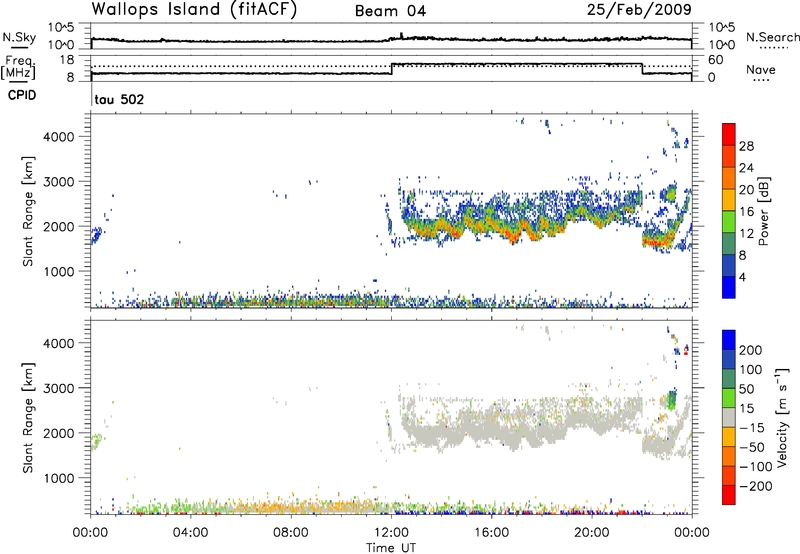Image resolution: width=800 pixels, height=554 pixels.
Task: Pick the red top swatch of Power colorbar
Action: point(729,134)
